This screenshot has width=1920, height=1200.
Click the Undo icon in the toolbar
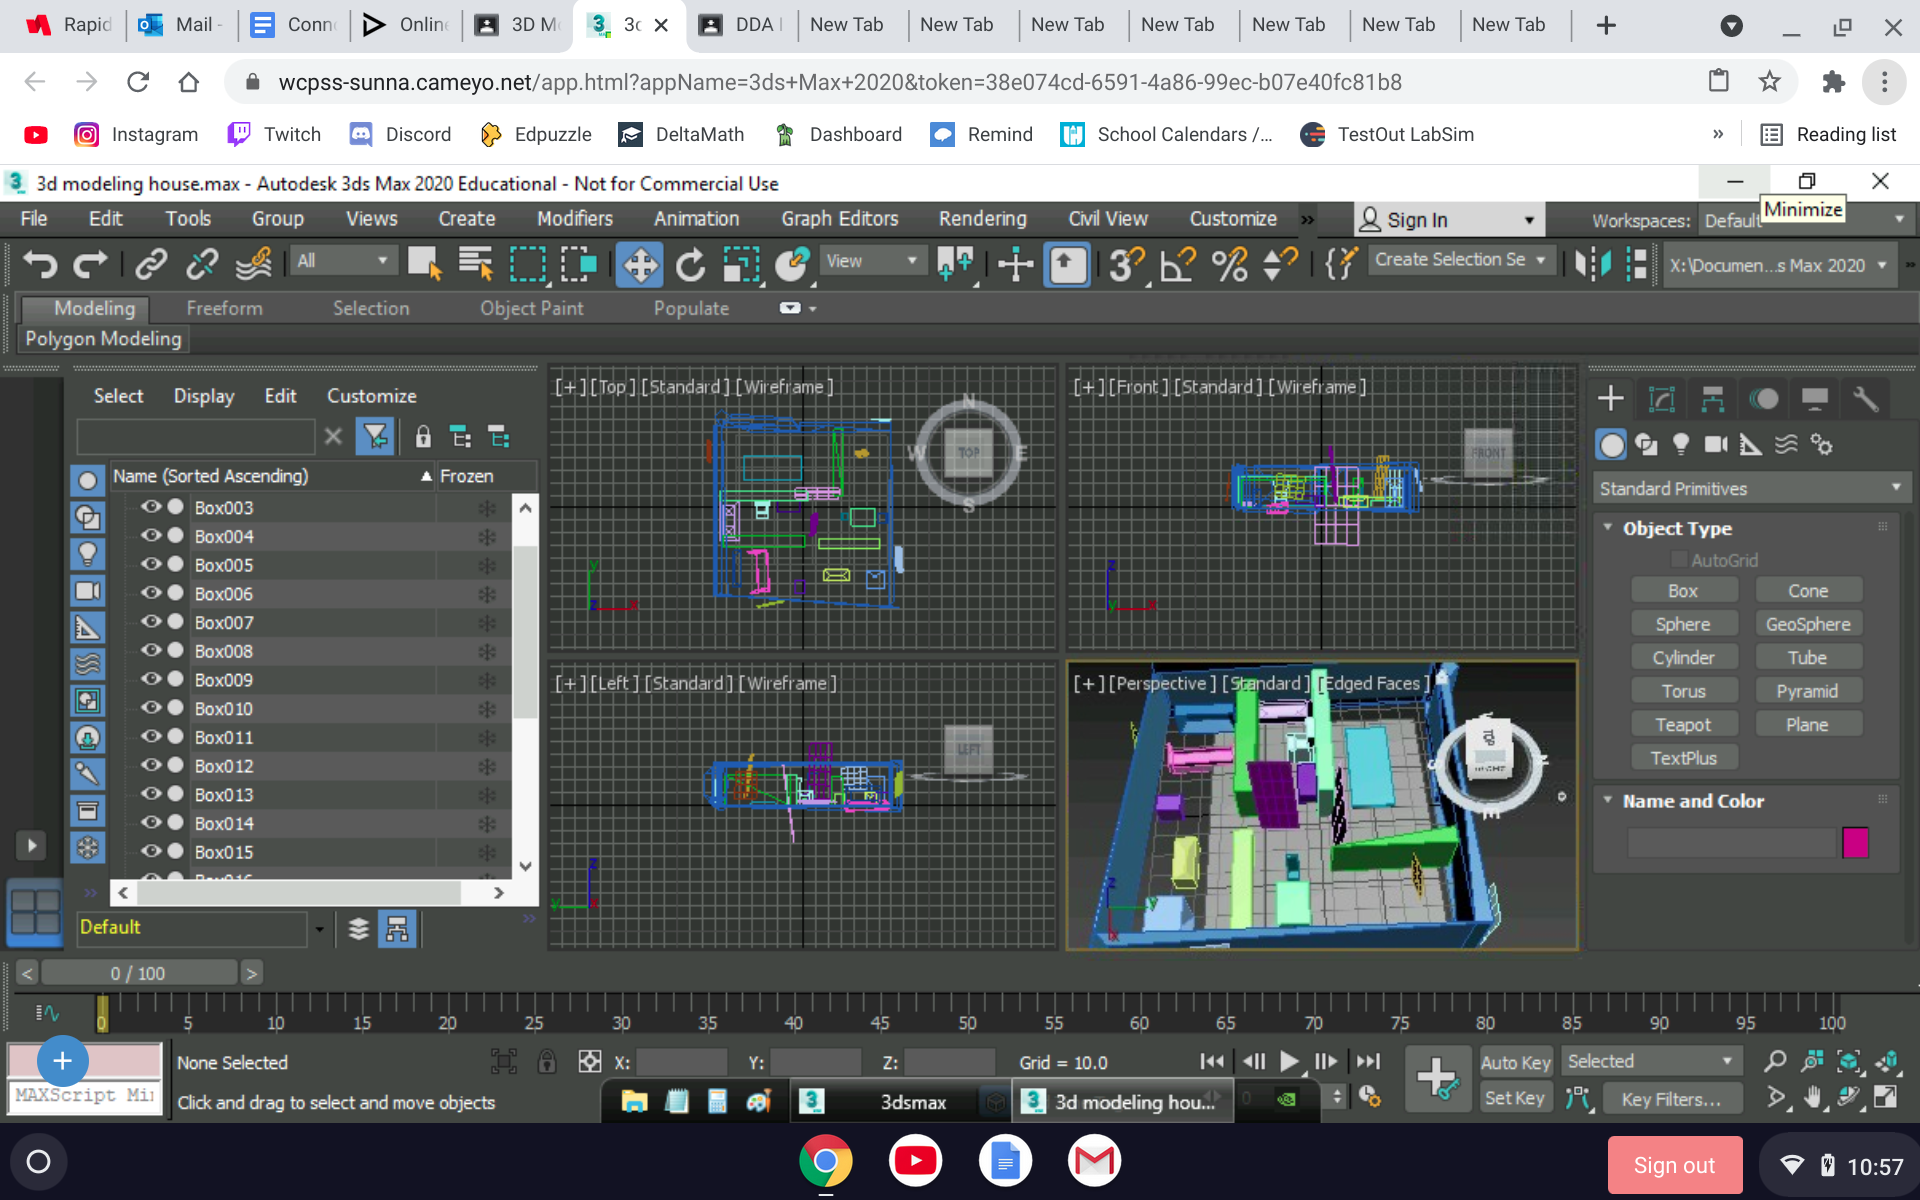click(x=40, y=264)
